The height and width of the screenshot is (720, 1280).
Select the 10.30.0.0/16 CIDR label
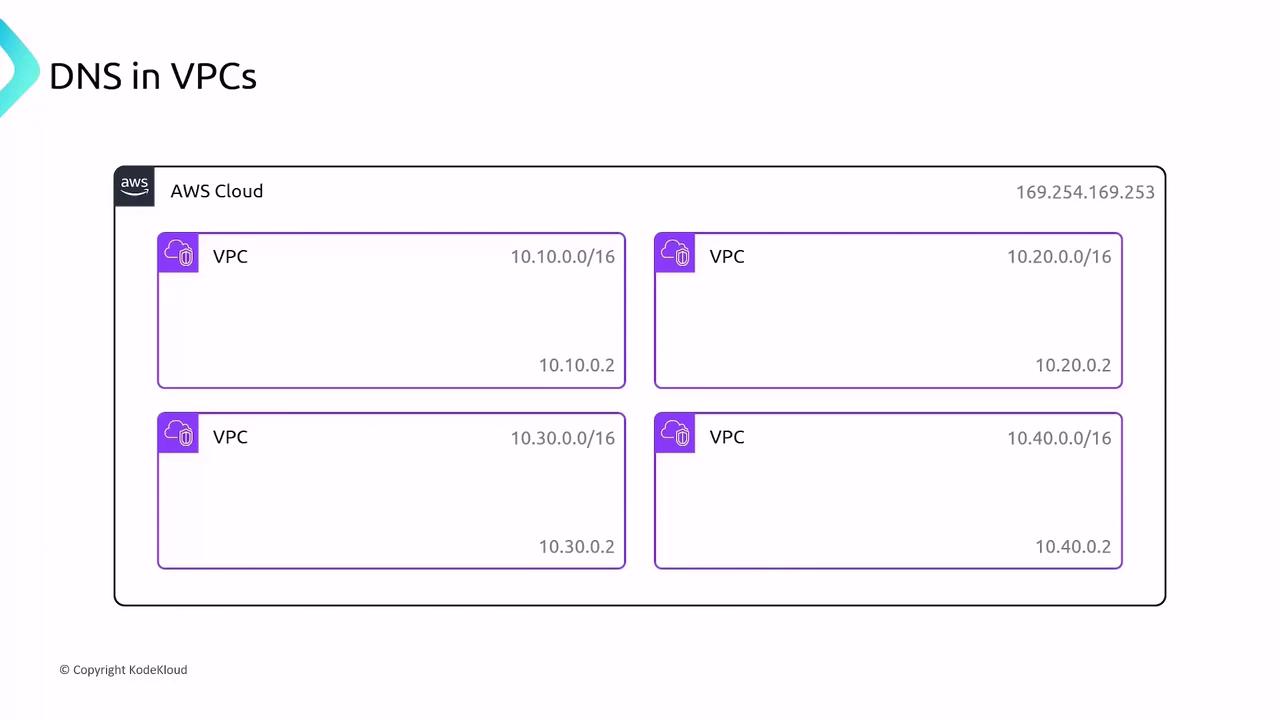click(x=562, y=438)
